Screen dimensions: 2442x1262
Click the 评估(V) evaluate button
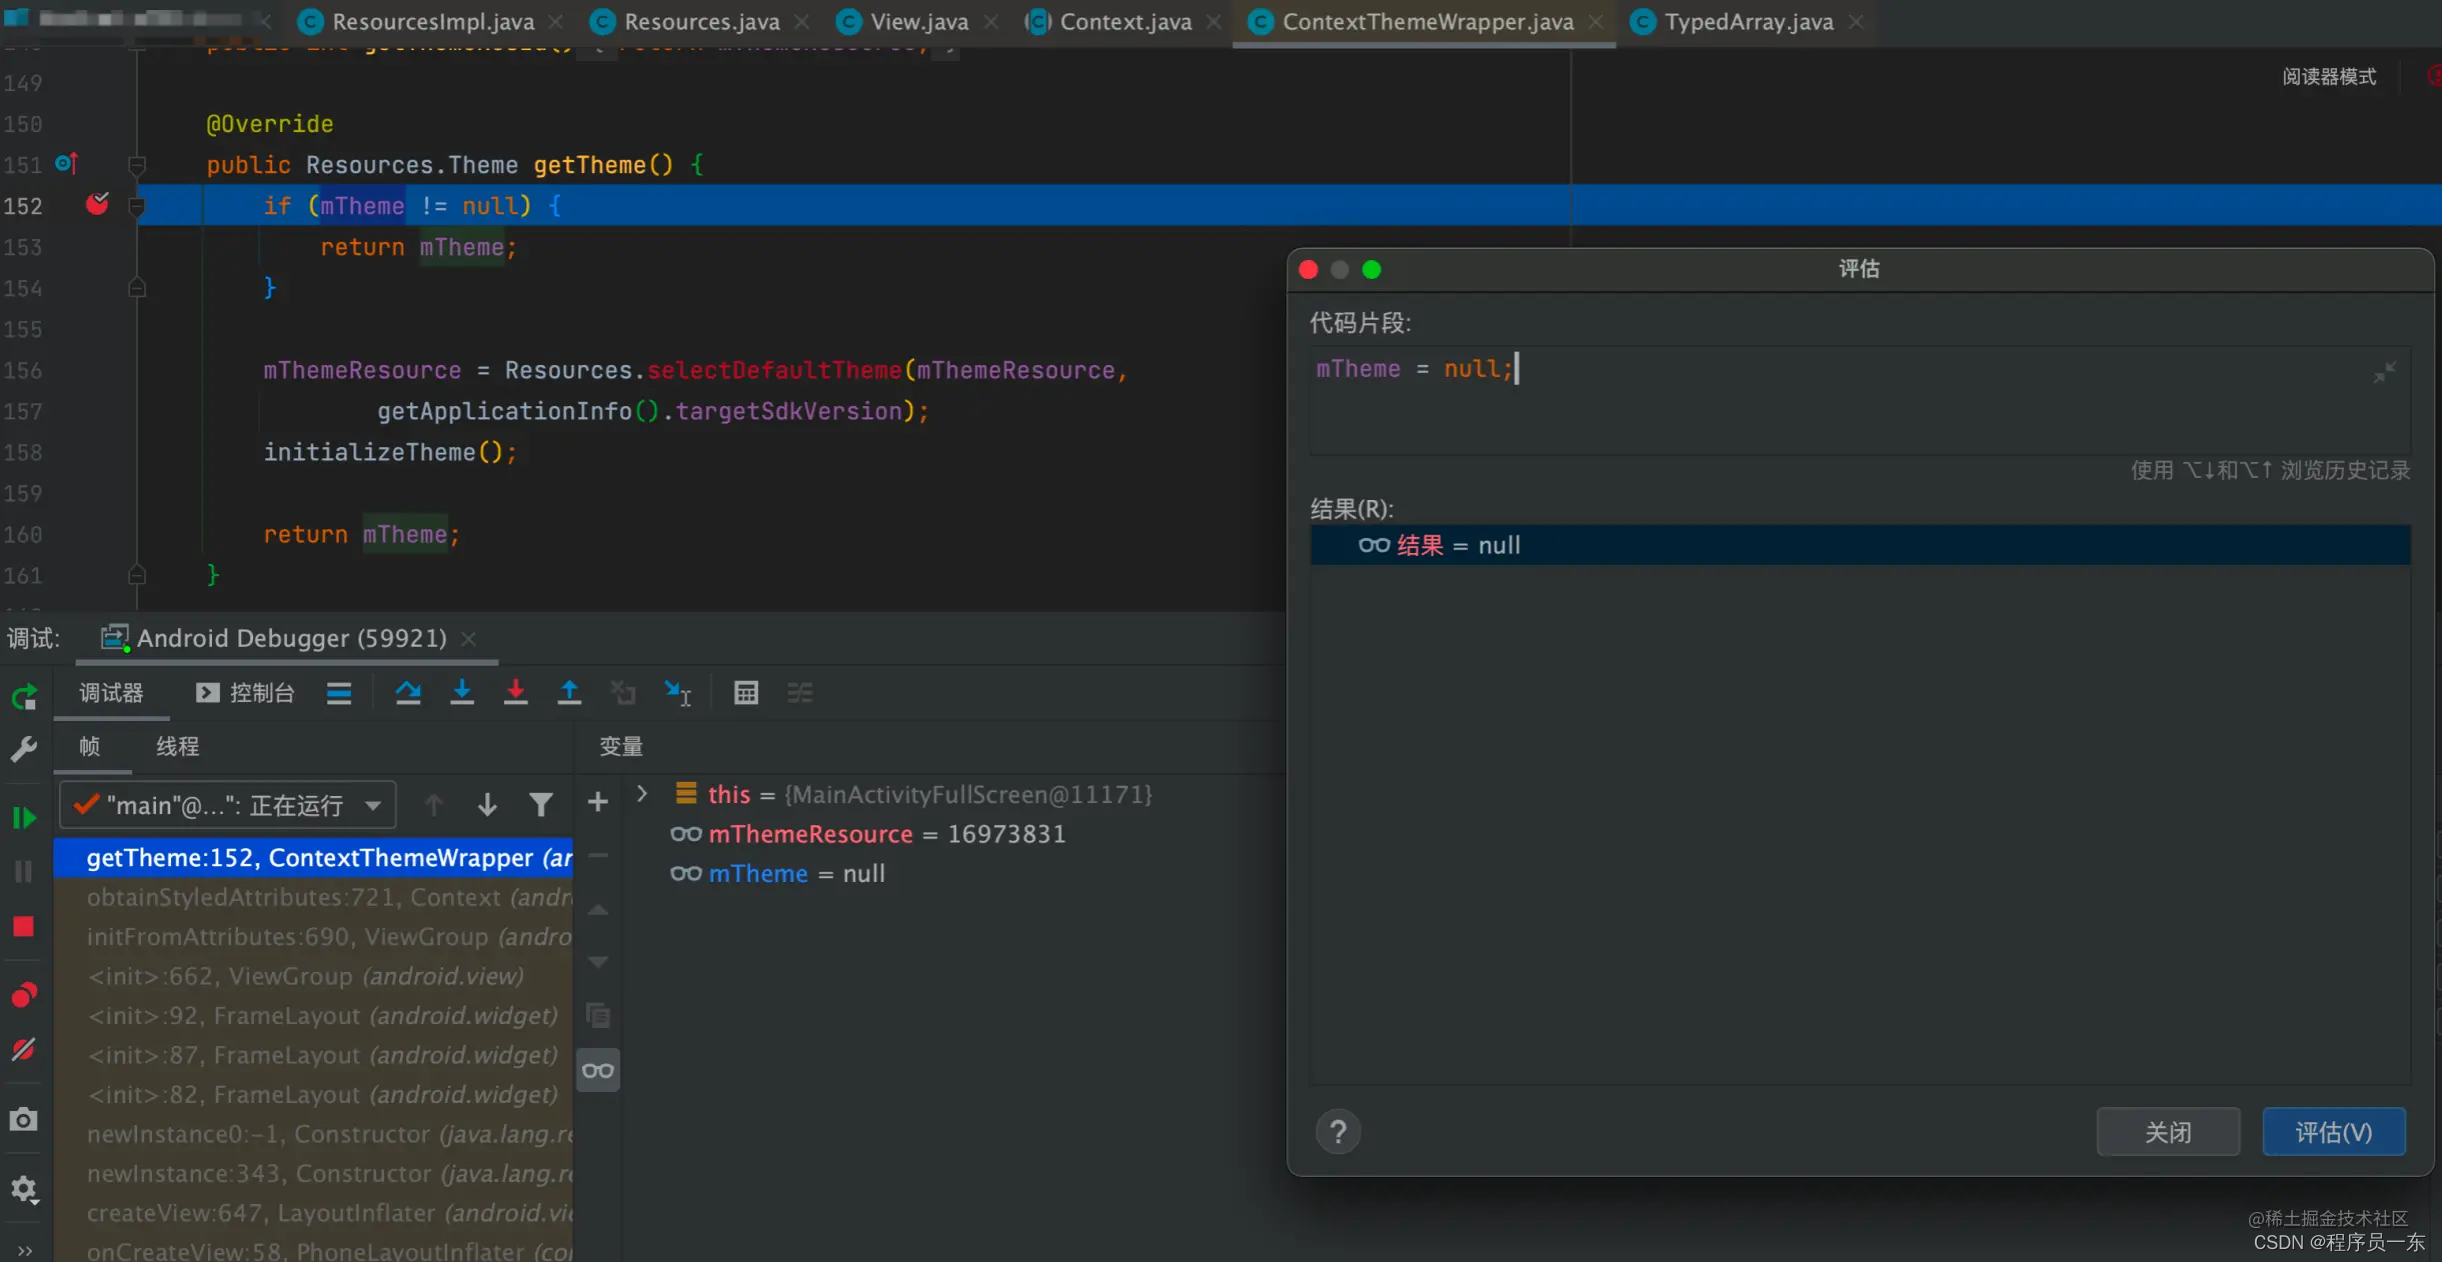click(x=2333, y=1132)
